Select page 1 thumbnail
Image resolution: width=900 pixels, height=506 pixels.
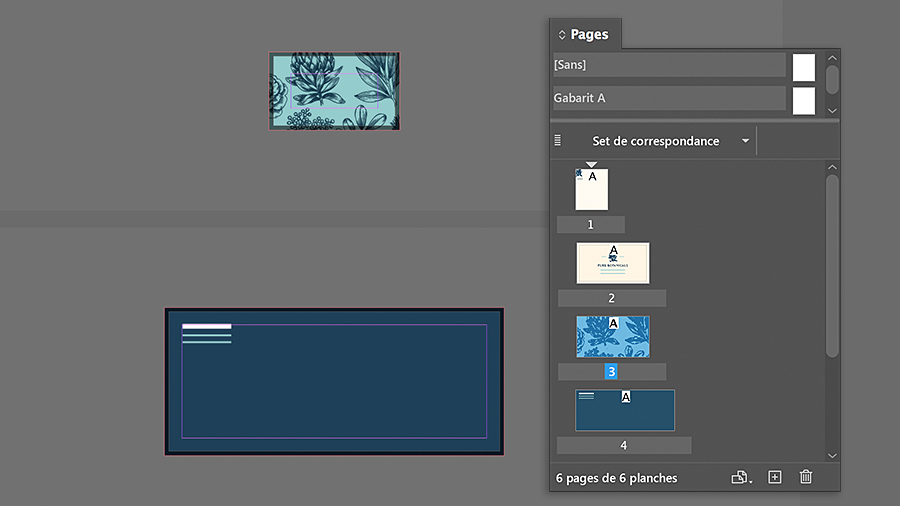coord(591,189)
